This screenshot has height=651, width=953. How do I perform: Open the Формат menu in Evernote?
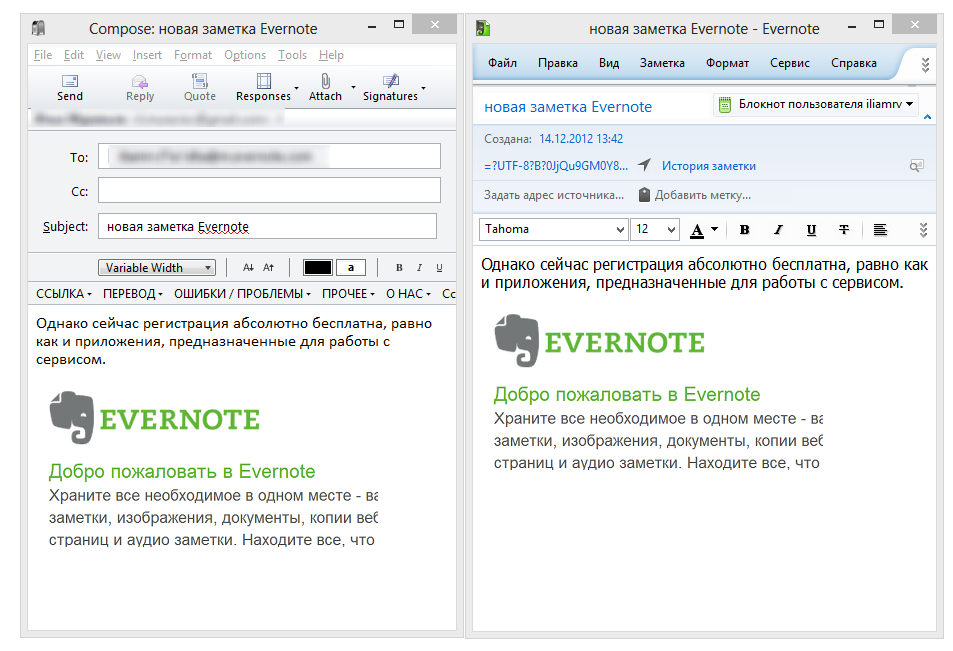click(x=727, y=63)
